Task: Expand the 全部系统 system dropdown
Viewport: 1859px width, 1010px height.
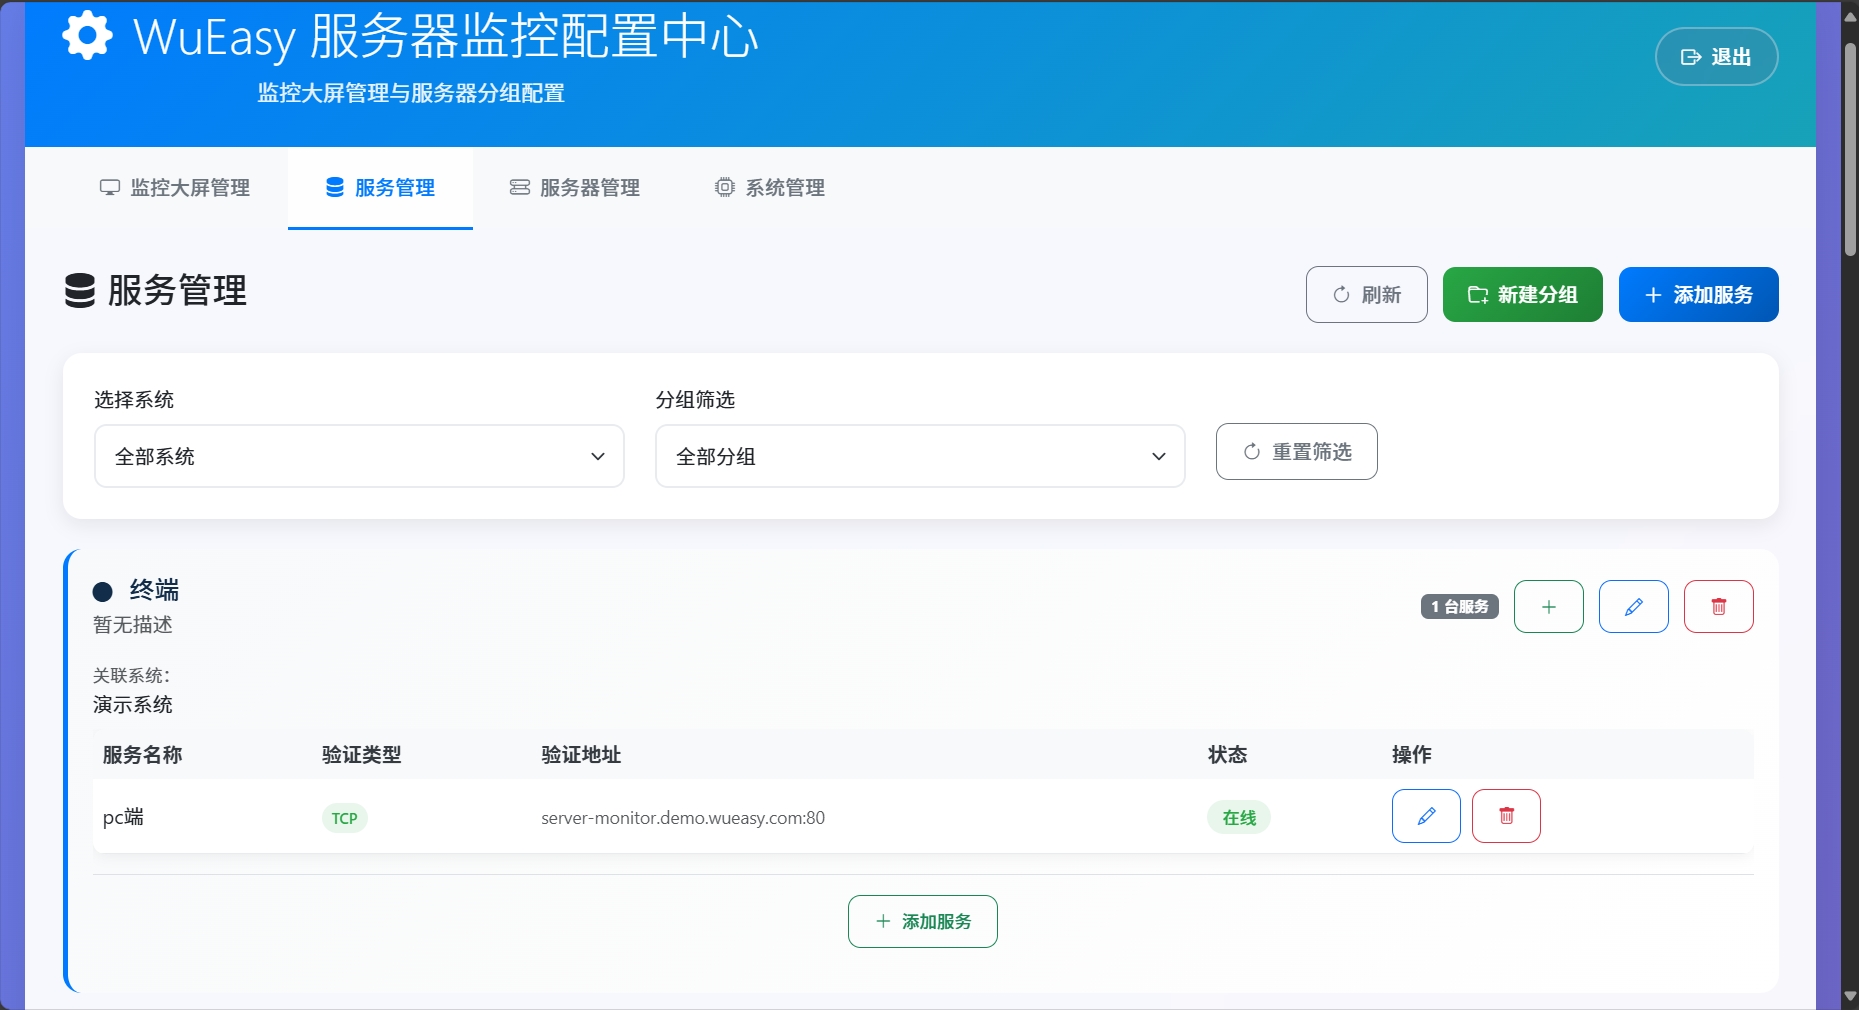Action: [359, 456]
